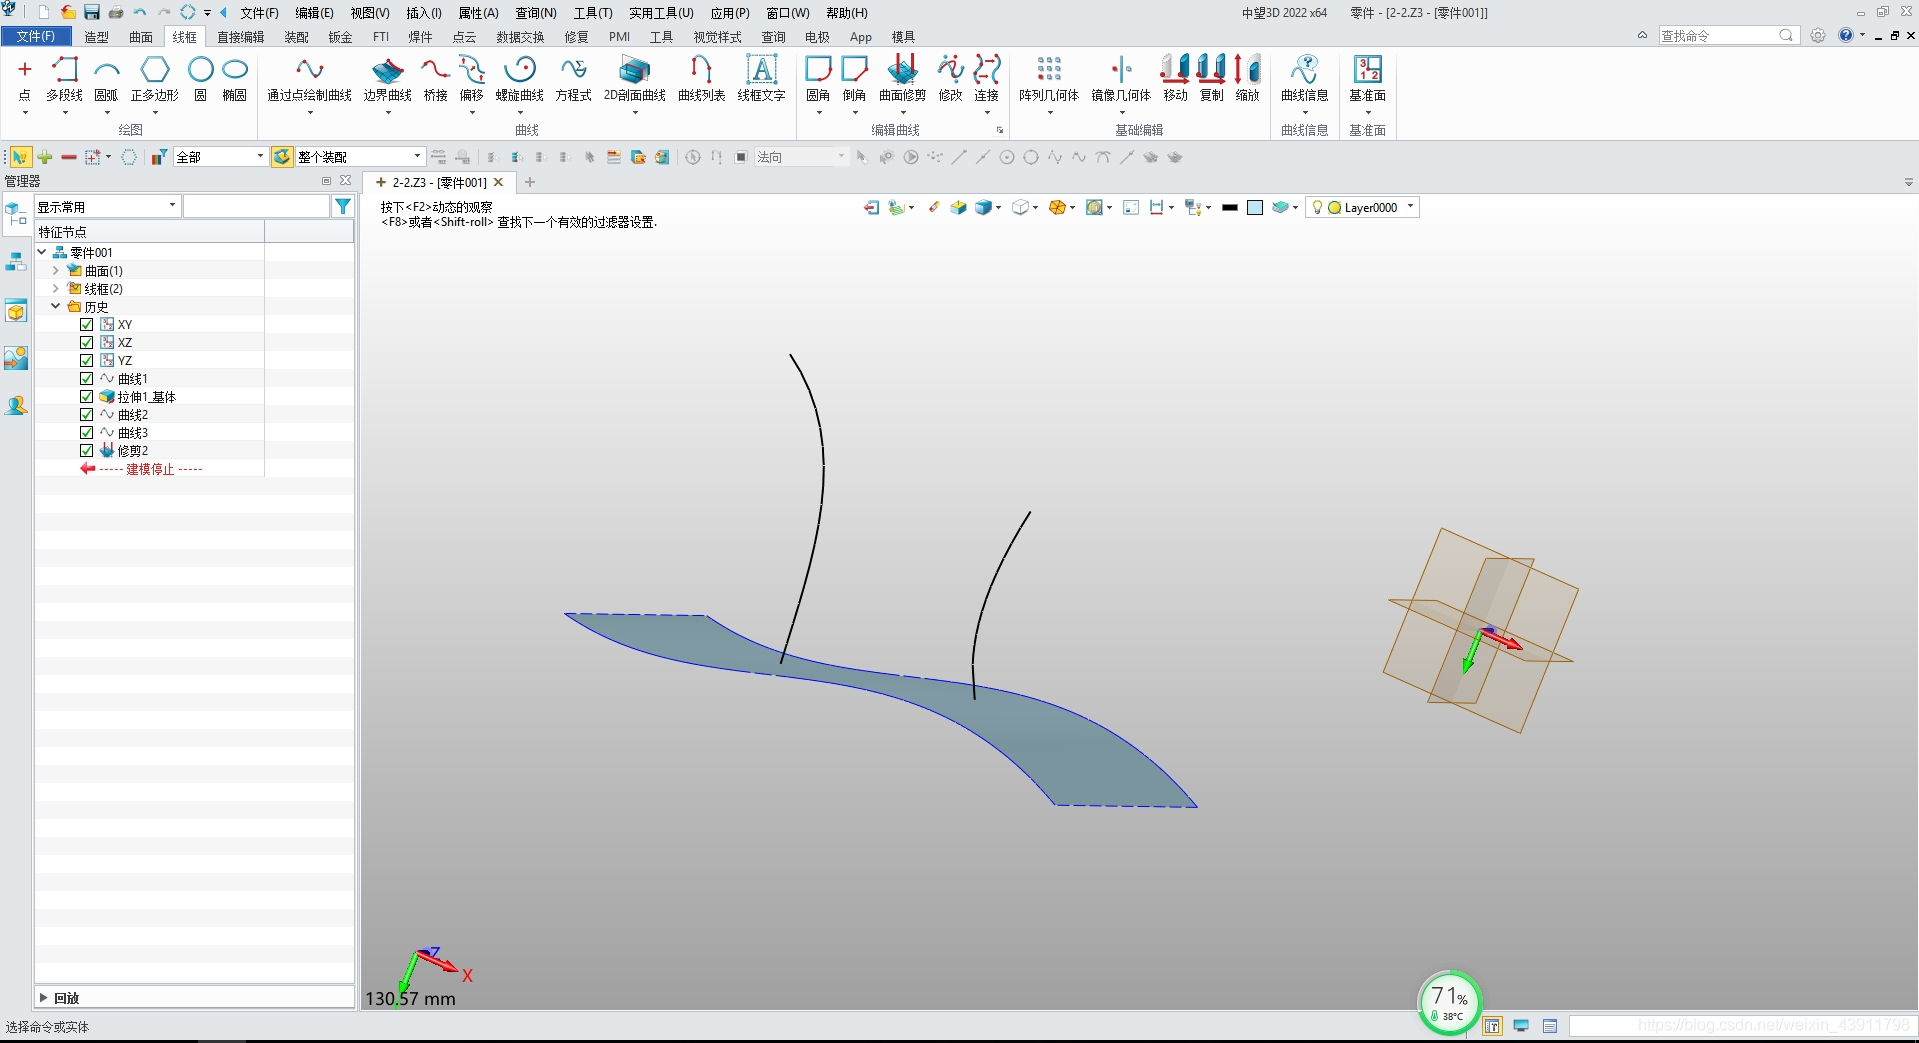Toggle the YZ plane checkbox
This screenshot has height=1043, width=1919.
tap(87, 360)
